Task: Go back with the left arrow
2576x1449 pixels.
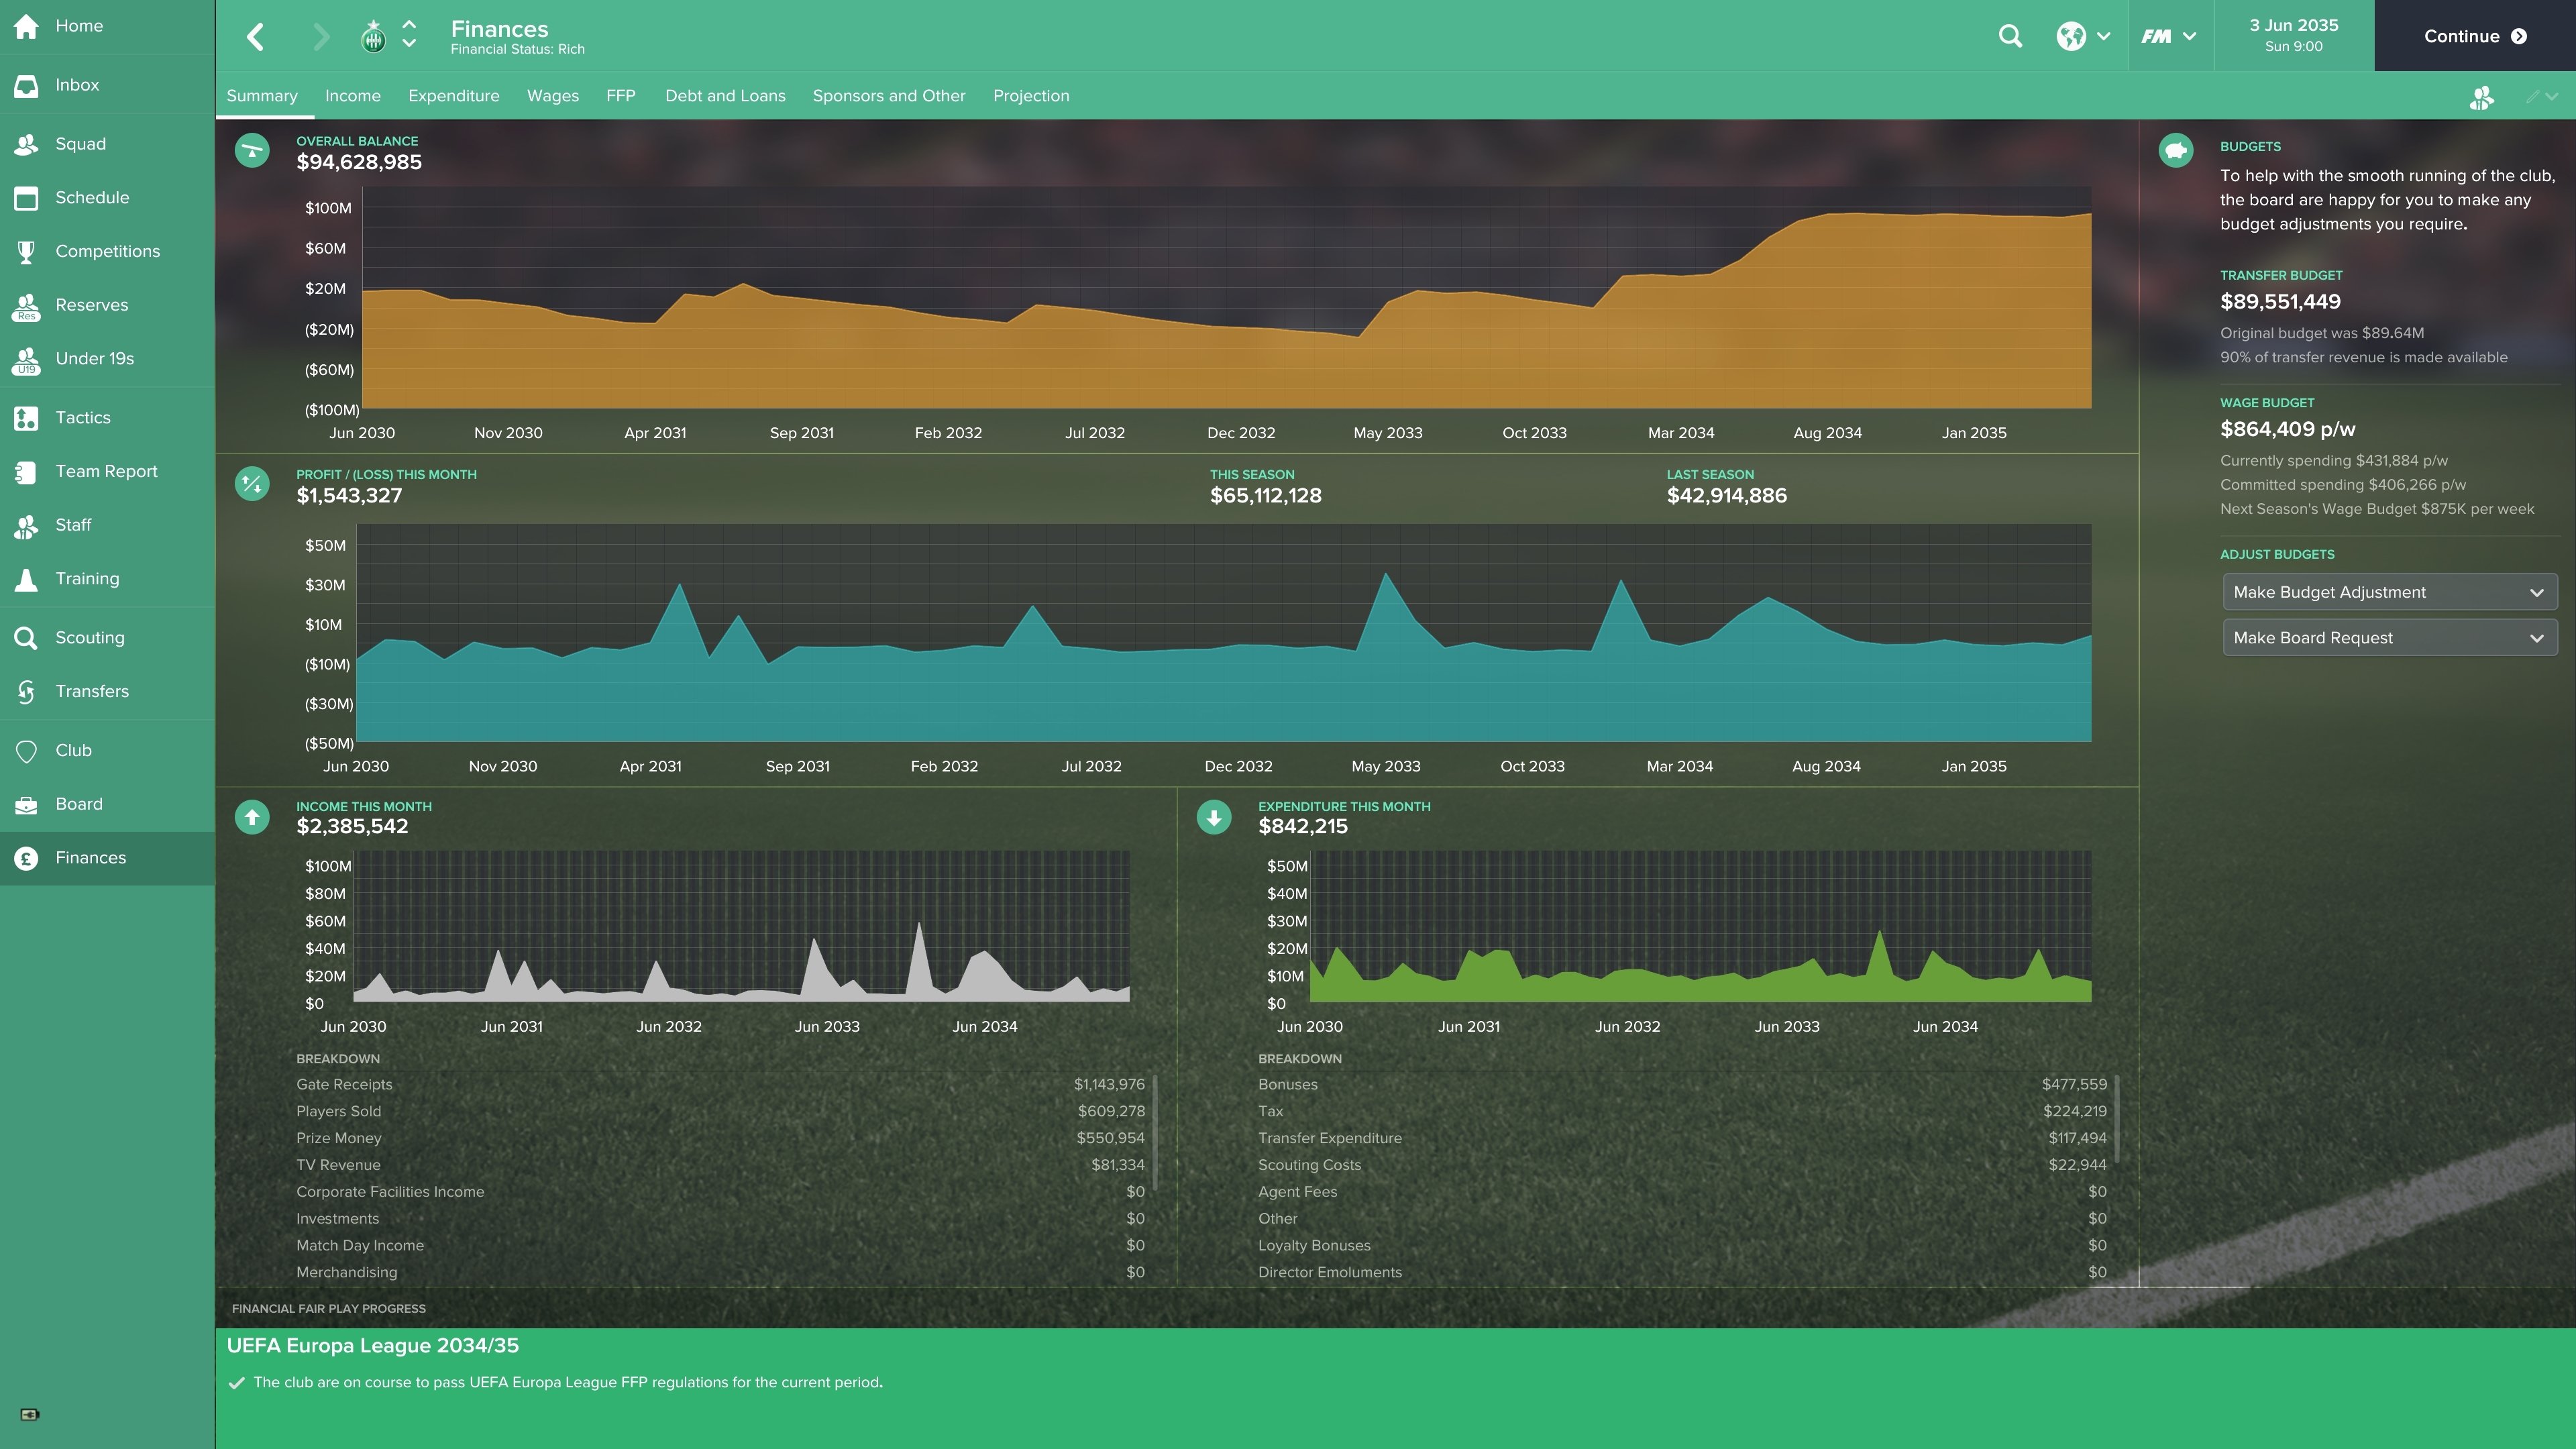Action: tap(256, 37)
